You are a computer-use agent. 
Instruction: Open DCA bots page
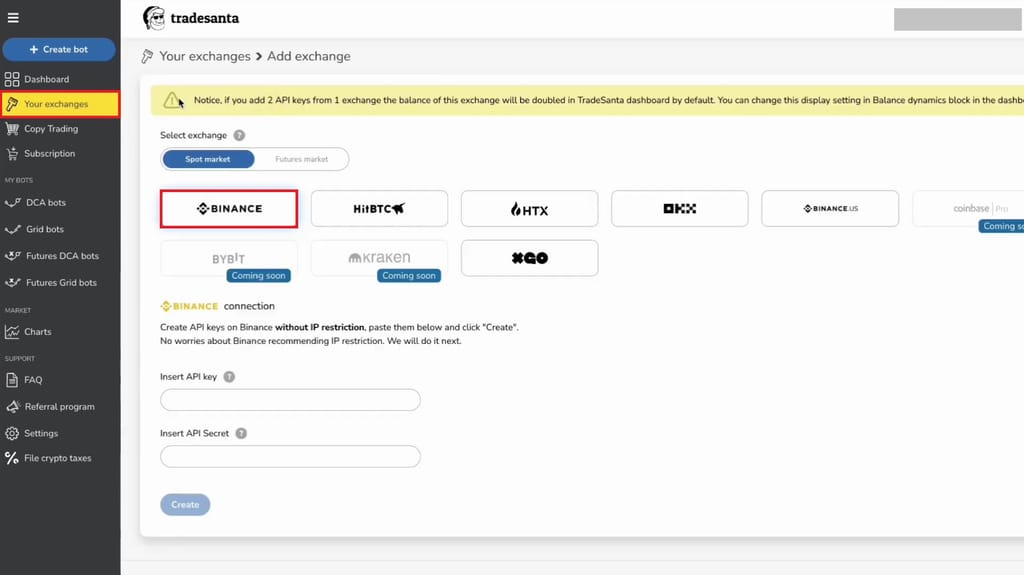pos(46,203)
